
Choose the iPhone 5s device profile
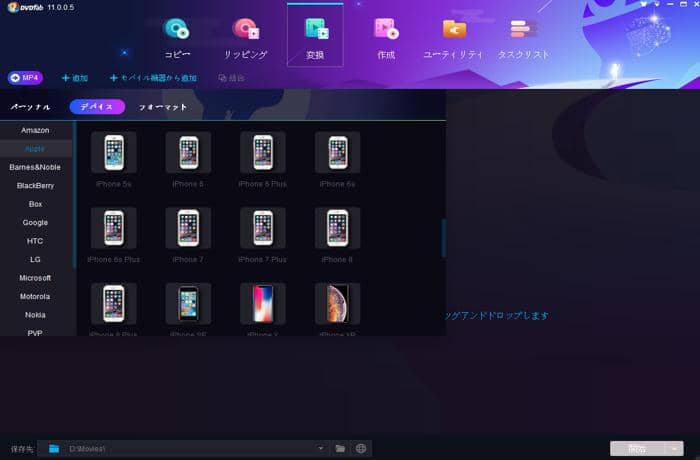click(113, 159)
